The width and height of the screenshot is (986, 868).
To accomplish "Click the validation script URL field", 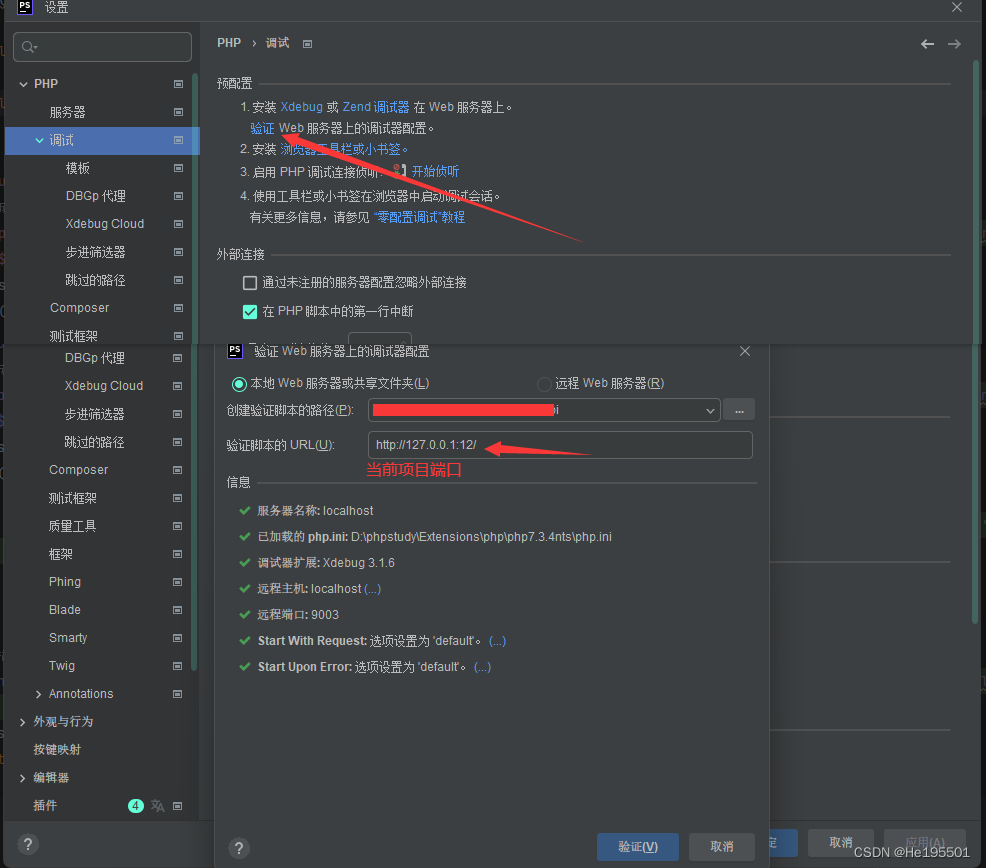I will pos(560,445).
